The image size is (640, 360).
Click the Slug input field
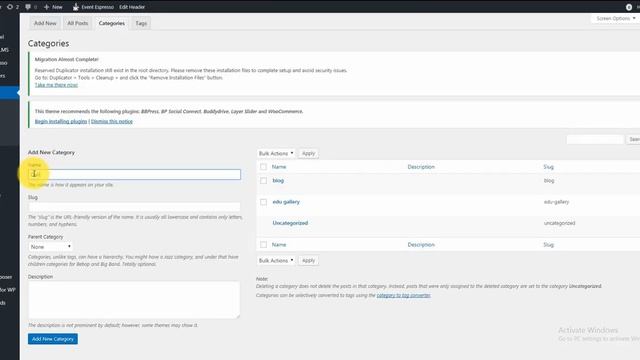pos(134,207)
